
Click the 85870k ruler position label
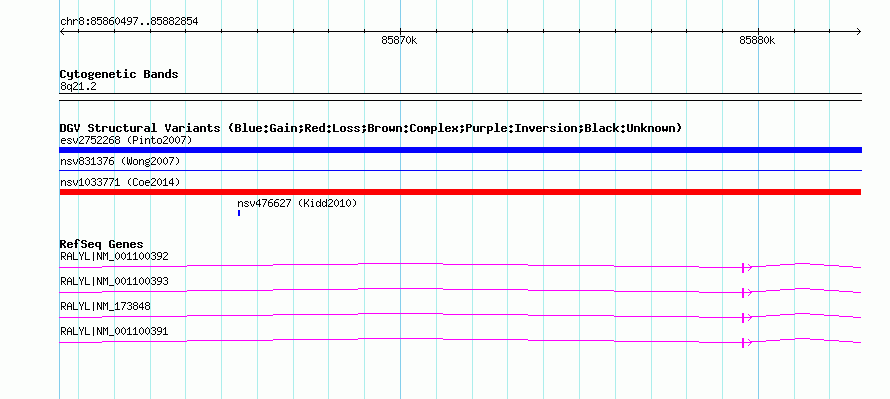click(x=400, y=41)
